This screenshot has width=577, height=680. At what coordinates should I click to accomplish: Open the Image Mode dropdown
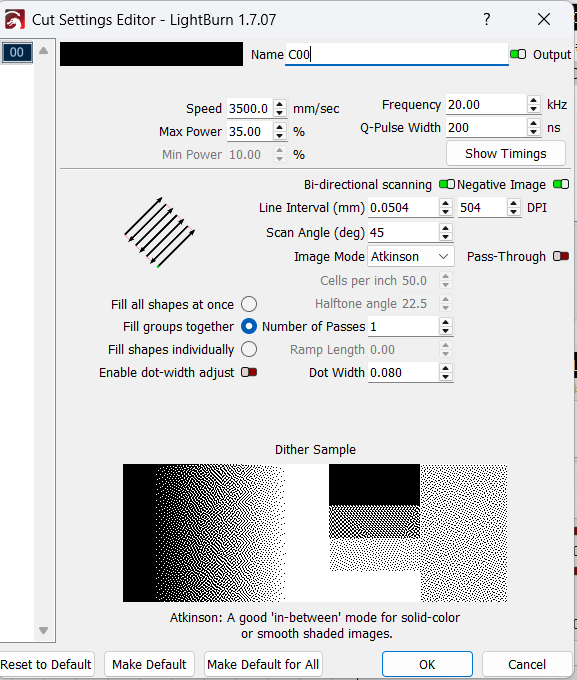[x=411, y=256]
